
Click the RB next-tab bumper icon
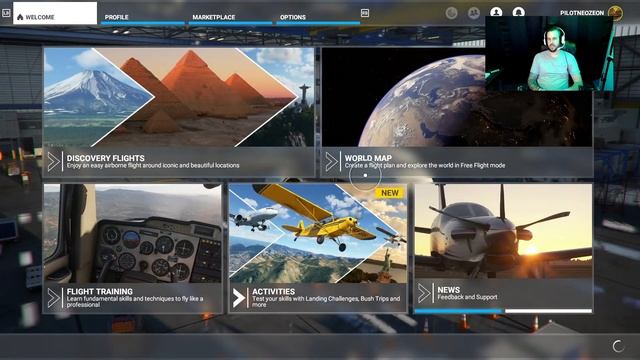(x=365, y=13)
